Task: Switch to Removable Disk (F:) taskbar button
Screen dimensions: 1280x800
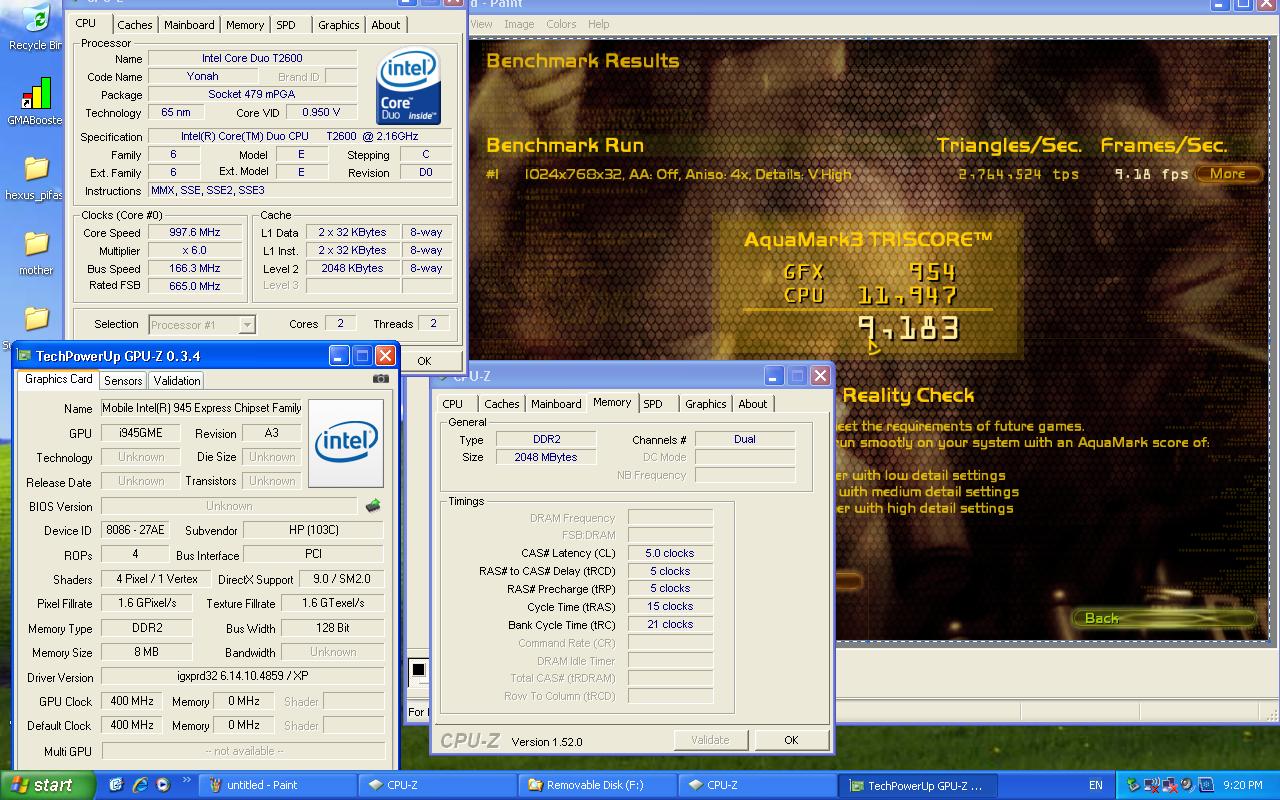Action: tap(597, 785)
